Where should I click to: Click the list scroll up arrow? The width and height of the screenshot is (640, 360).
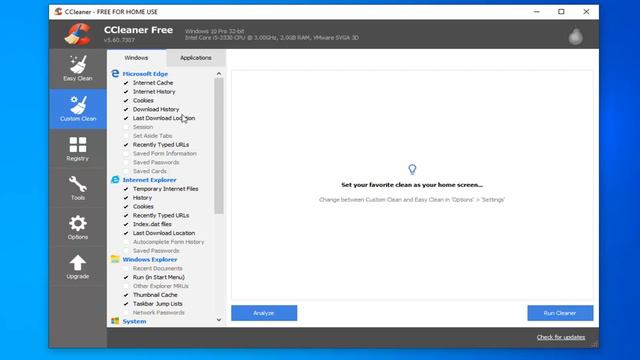point(219,74)
